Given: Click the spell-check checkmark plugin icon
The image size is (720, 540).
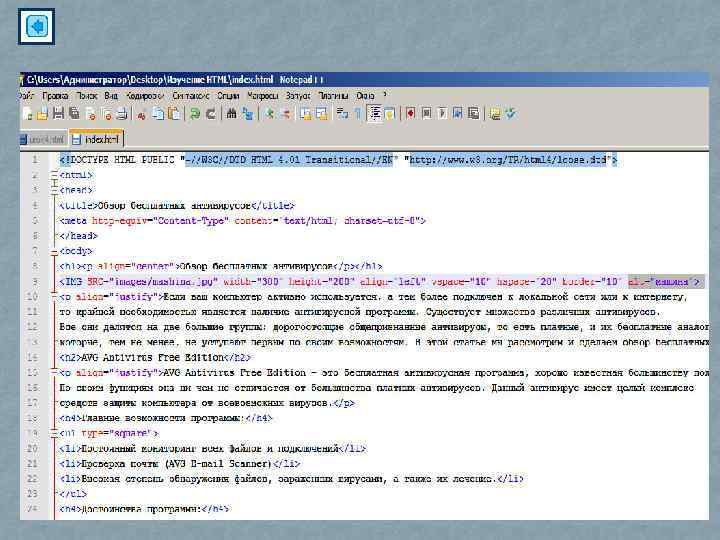Looking at the screenshot, I should [510, 113].
